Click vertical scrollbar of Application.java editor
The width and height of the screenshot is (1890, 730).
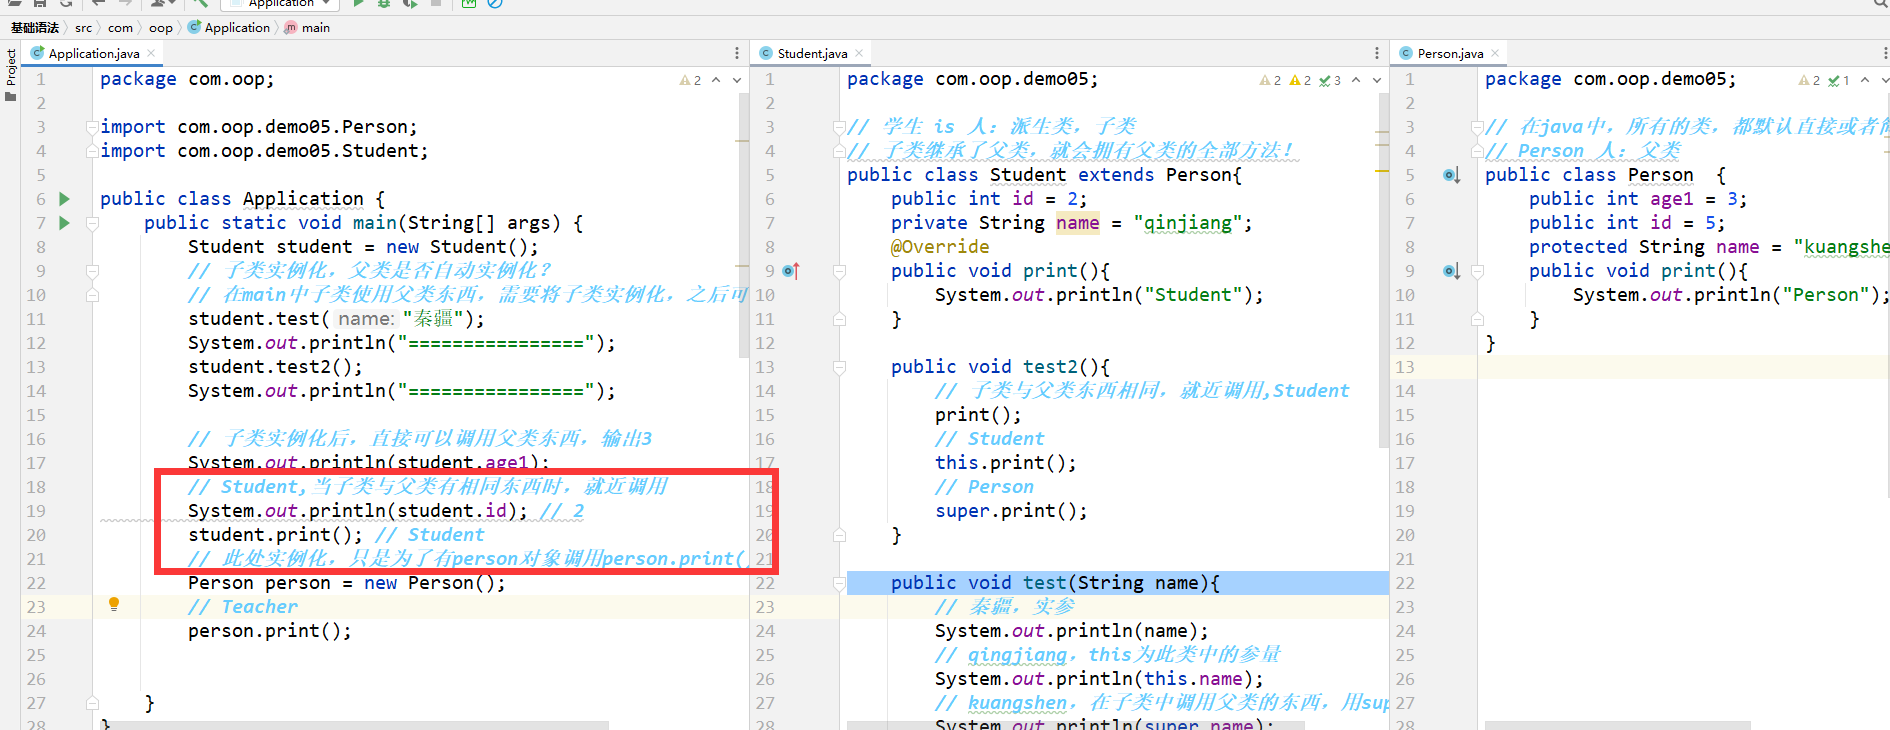pyautogui.click(x=744, y=225)
